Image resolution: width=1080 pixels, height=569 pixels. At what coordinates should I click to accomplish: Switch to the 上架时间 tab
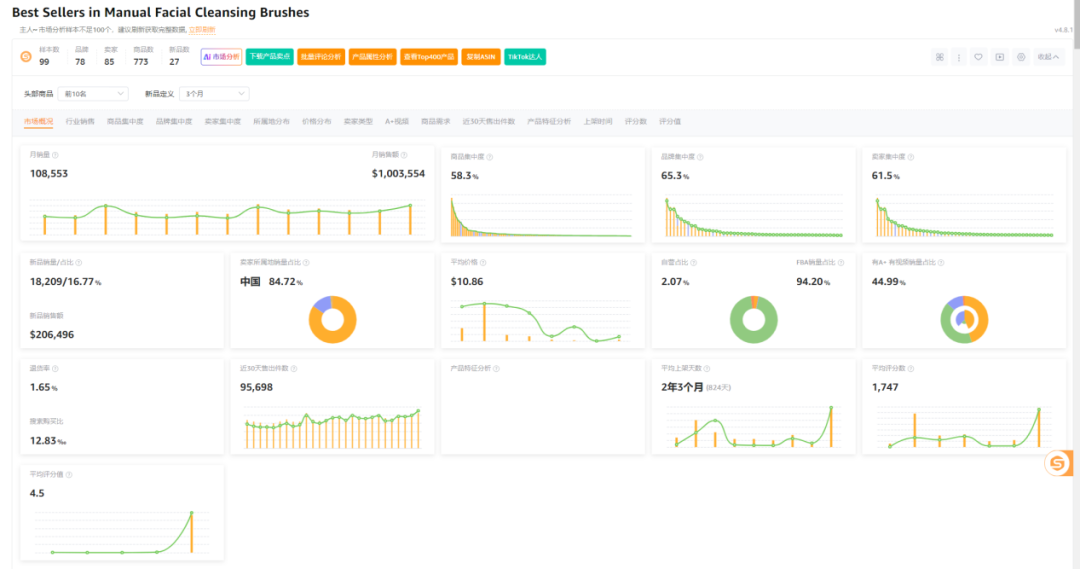coord(598,121)
